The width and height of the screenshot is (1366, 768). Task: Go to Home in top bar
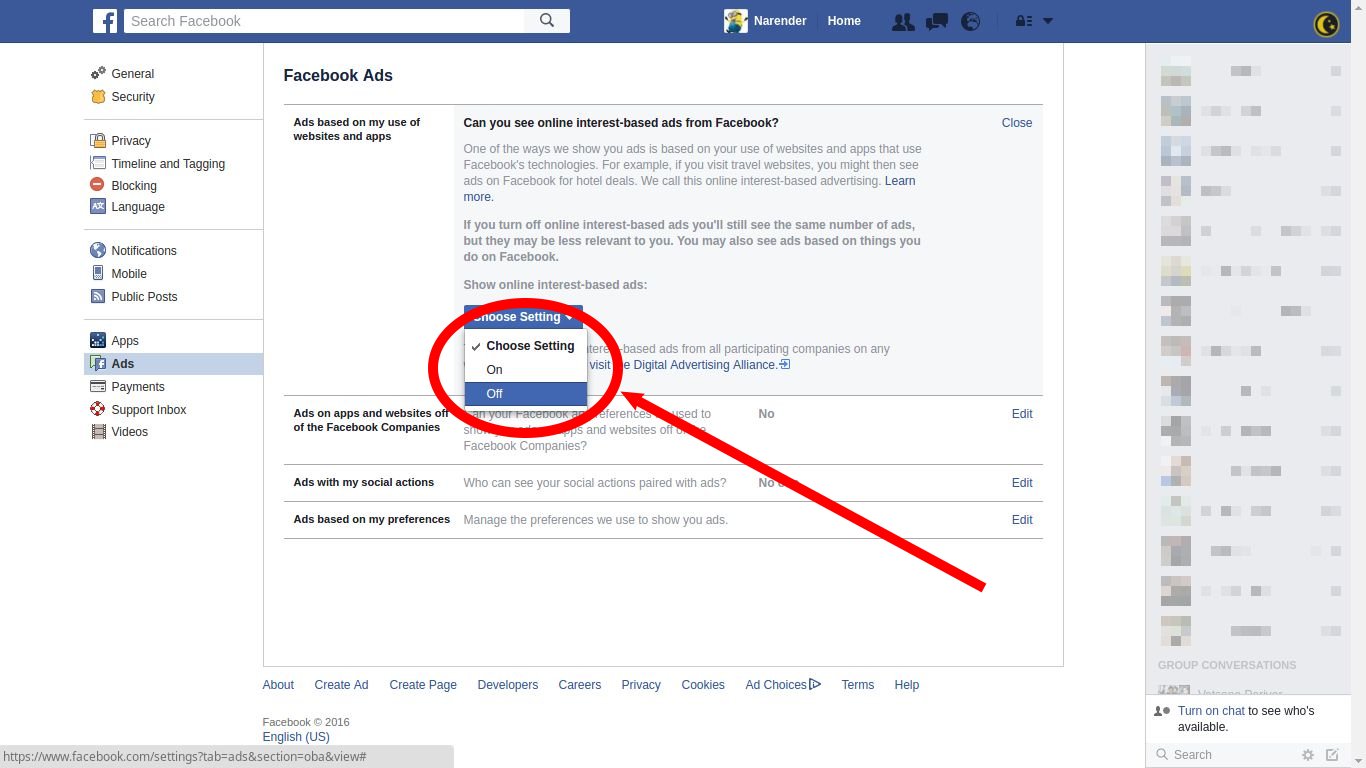(x=844, y=21)
